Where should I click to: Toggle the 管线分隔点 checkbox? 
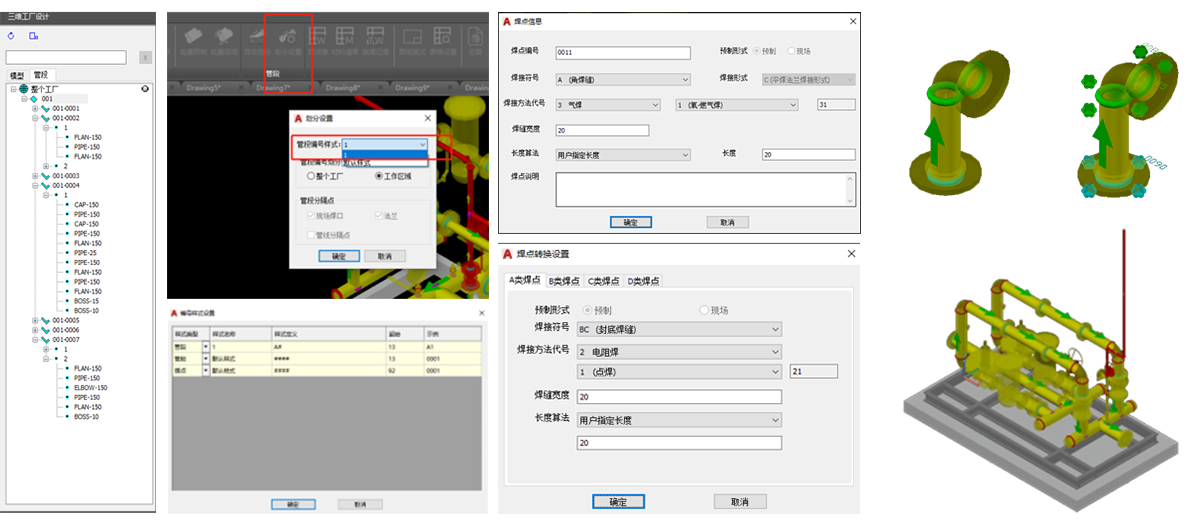point(311,235)
